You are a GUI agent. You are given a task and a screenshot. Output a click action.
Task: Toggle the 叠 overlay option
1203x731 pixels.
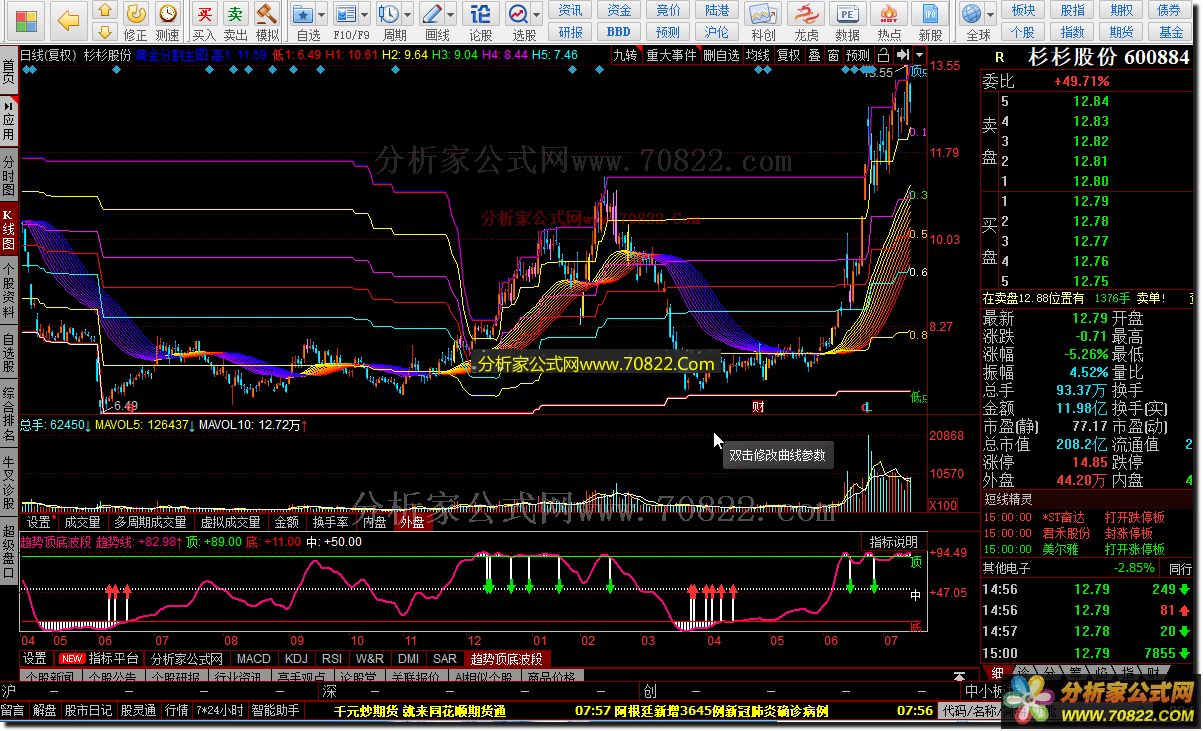[x=814, y=55]
